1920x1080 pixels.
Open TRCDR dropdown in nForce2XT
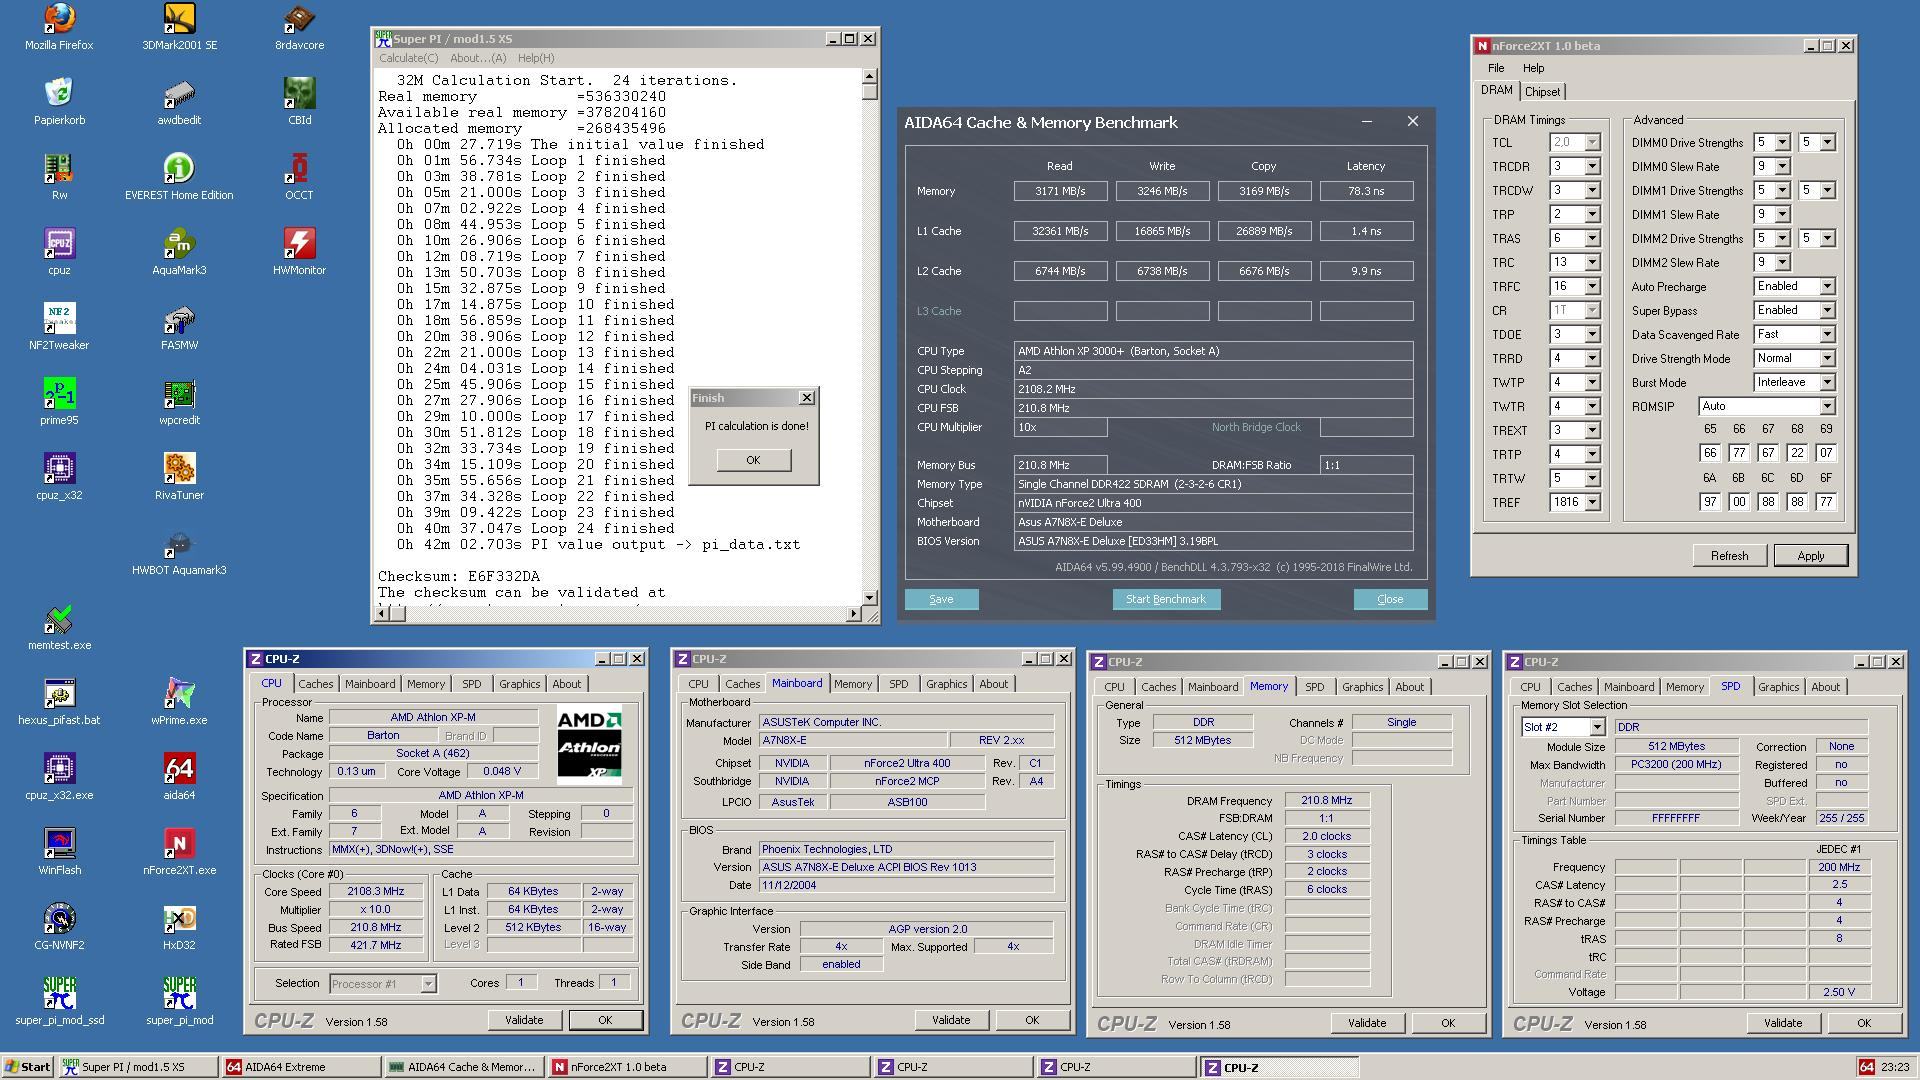coord(1592,166)
